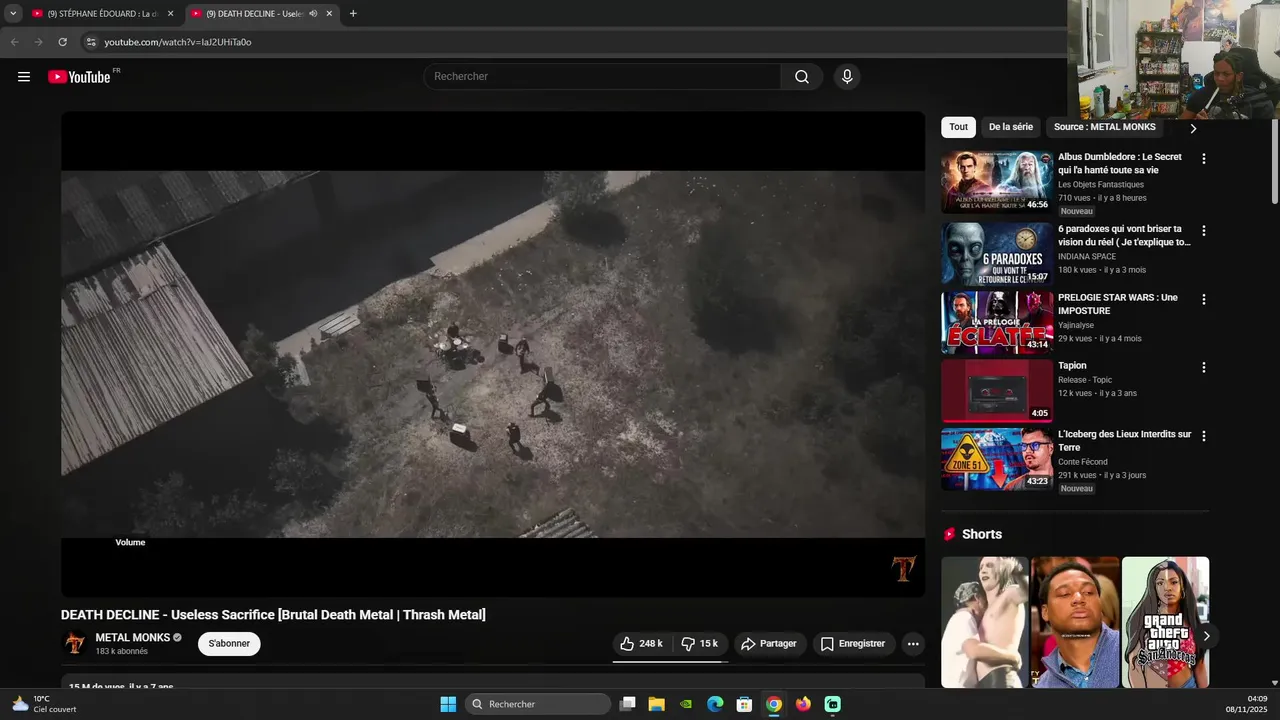Open Microsoft Edge from taskbar
This screenshot has height=720, width=1280.
point(715,704)
